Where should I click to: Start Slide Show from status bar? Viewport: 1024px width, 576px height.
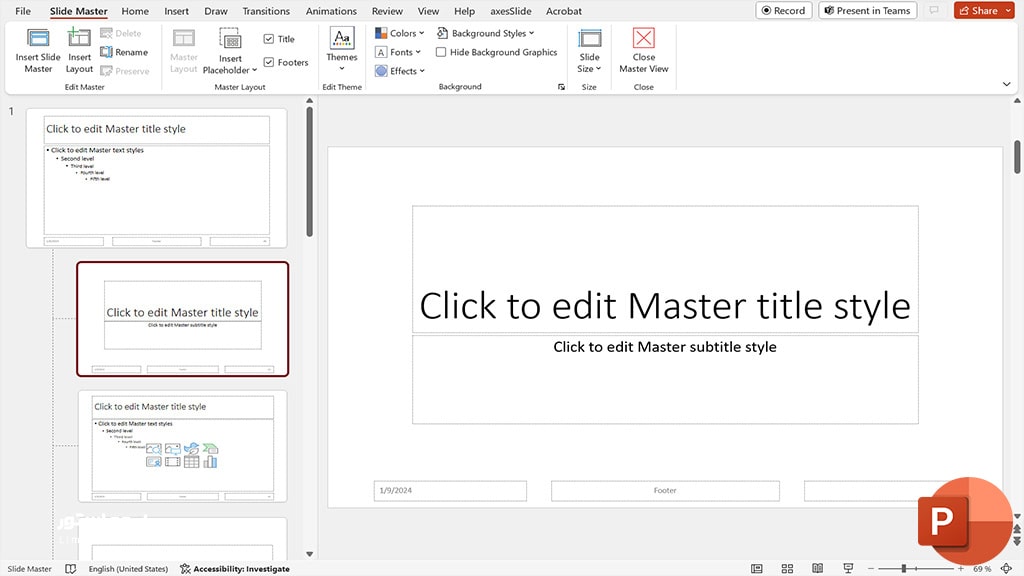point(848,569)
